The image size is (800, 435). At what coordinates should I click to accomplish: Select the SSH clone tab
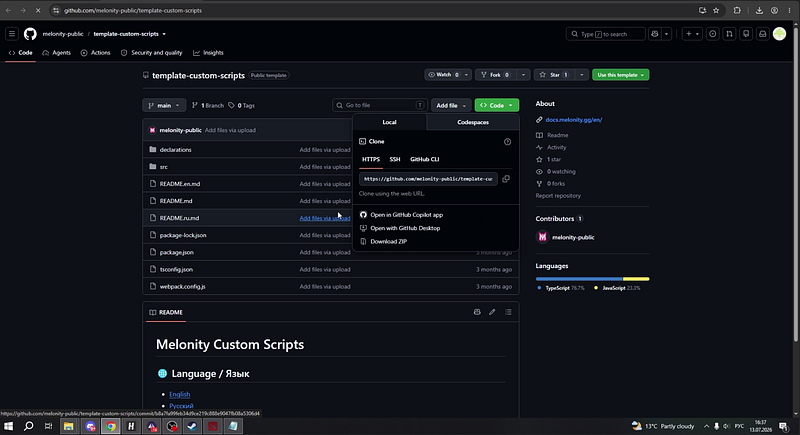[395, 159]
